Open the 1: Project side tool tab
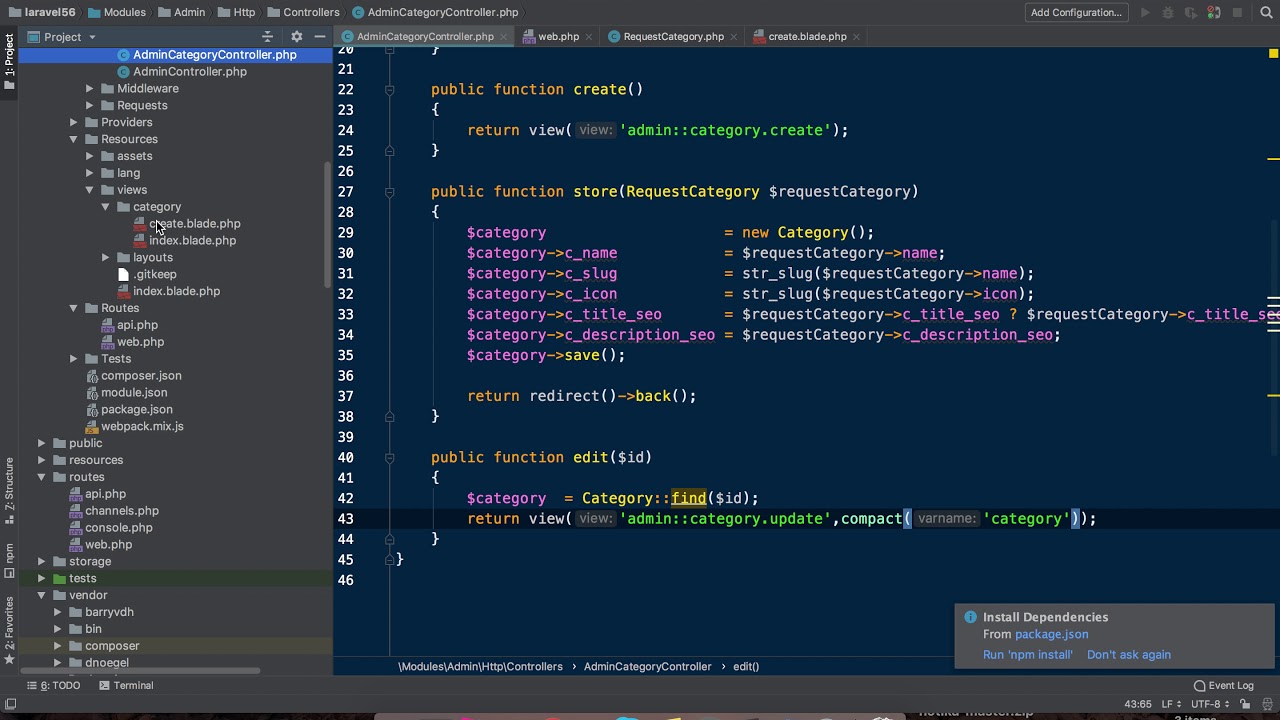The width and height of the screenshot is (1280, 720). (9, 60)
